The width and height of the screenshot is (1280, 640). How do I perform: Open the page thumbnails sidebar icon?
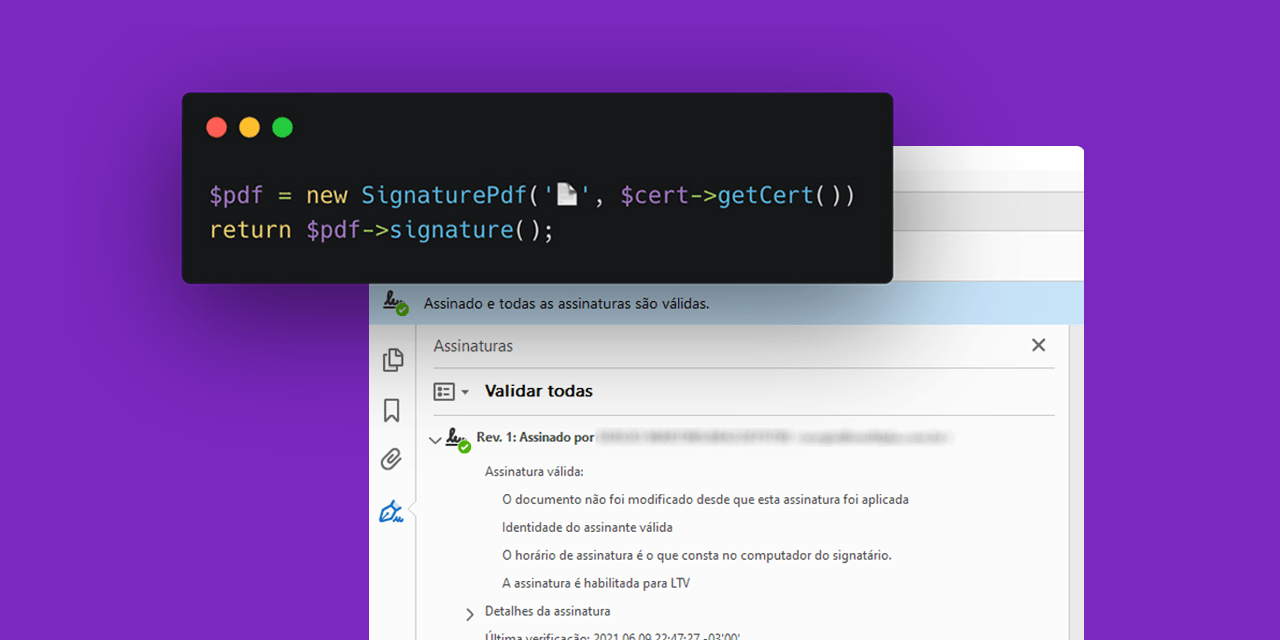(393, 360)
